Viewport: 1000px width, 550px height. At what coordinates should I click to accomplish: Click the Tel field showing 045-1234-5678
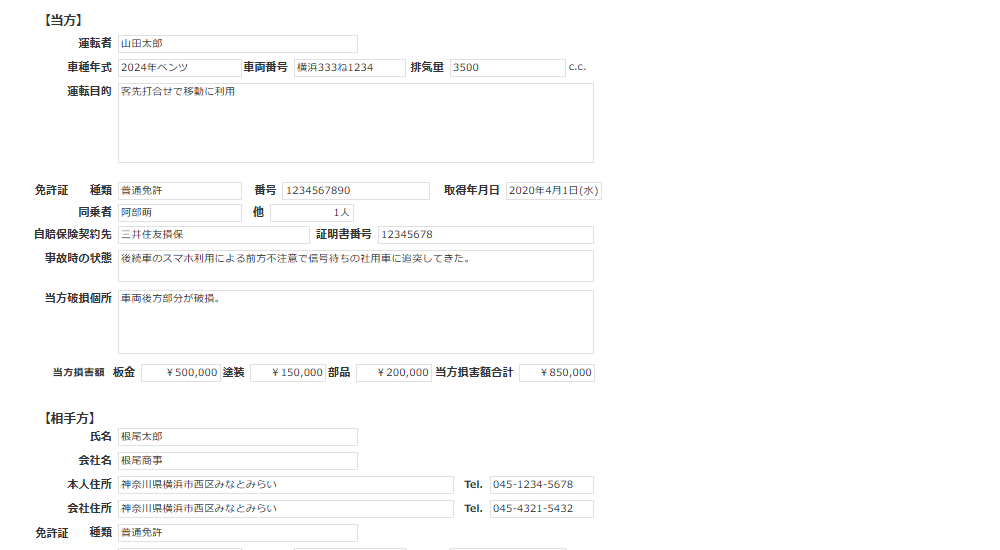[x=541, y=485]
